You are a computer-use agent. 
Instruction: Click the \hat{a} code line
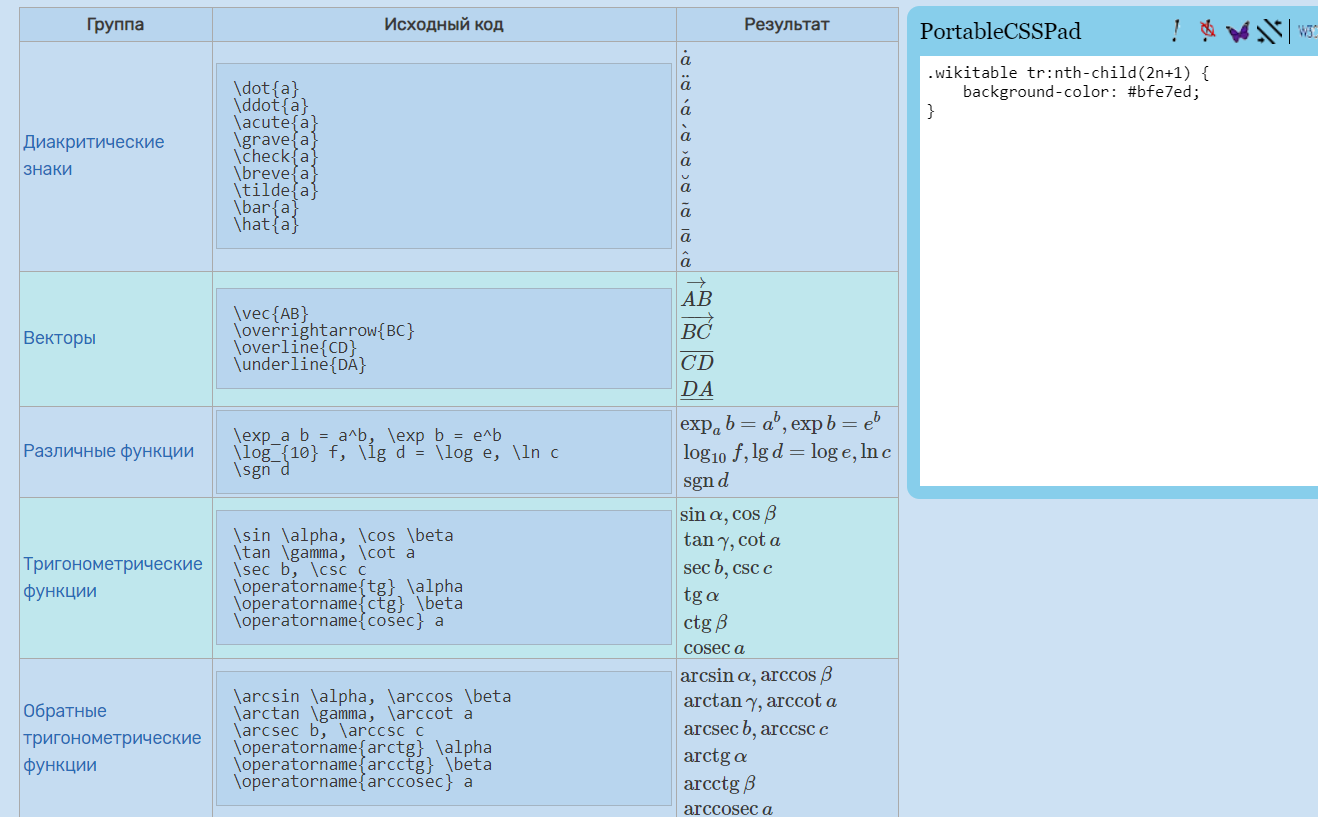[x=266, y=225]
